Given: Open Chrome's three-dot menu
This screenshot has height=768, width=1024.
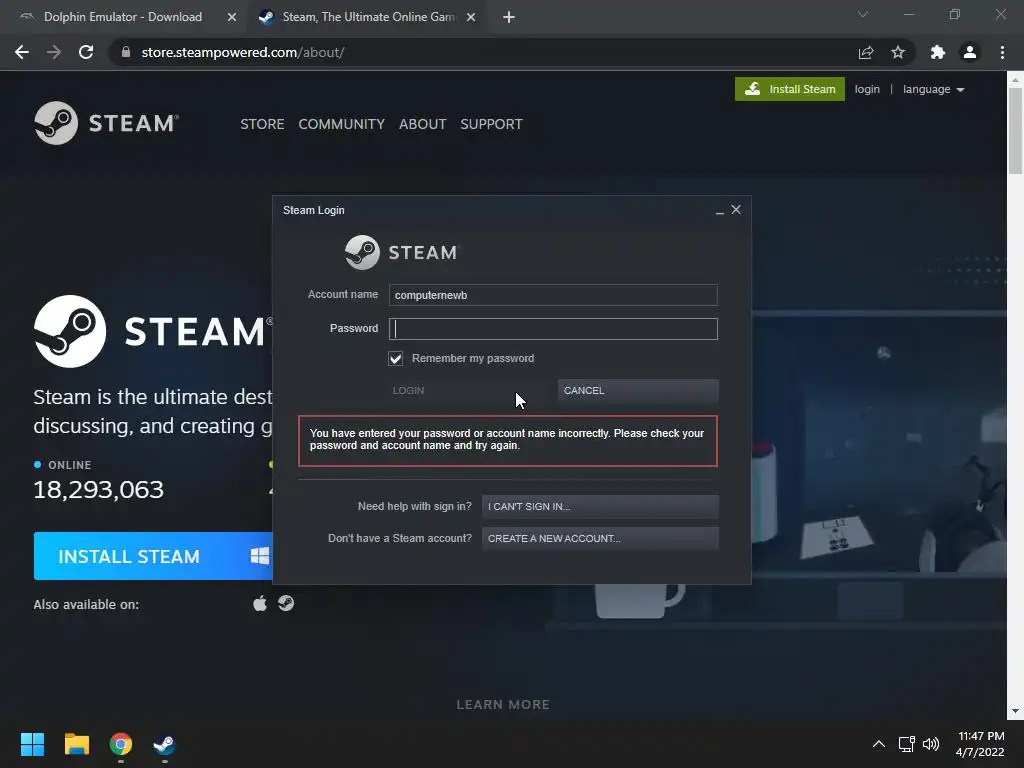Looking at the screenshot, I should (x=1002, y=52).
